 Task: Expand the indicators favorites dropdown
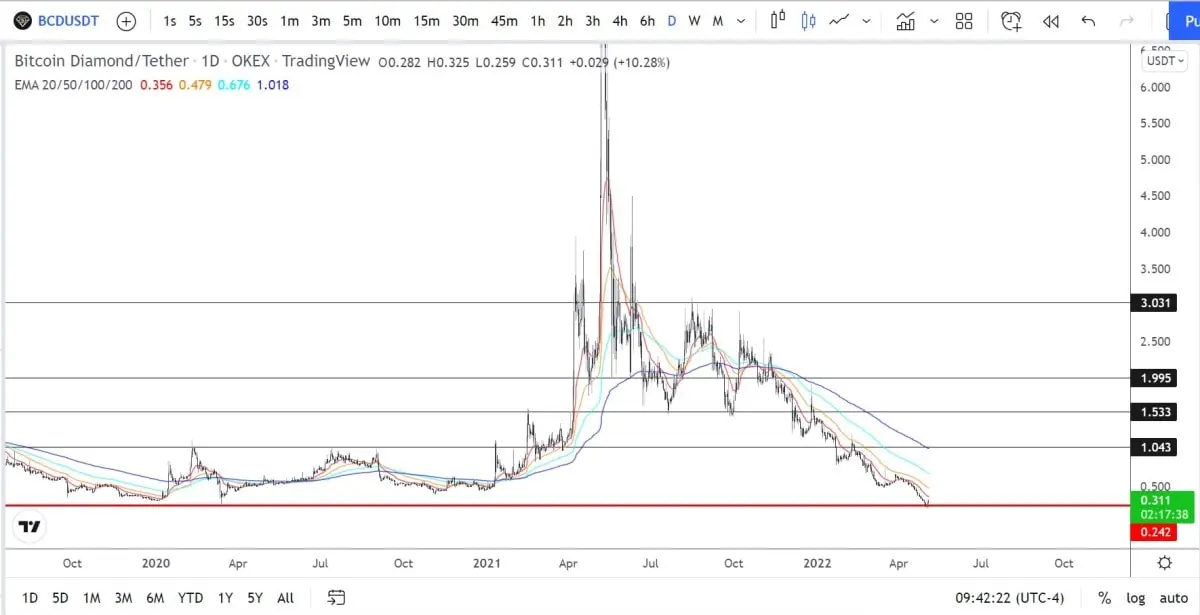934,20
